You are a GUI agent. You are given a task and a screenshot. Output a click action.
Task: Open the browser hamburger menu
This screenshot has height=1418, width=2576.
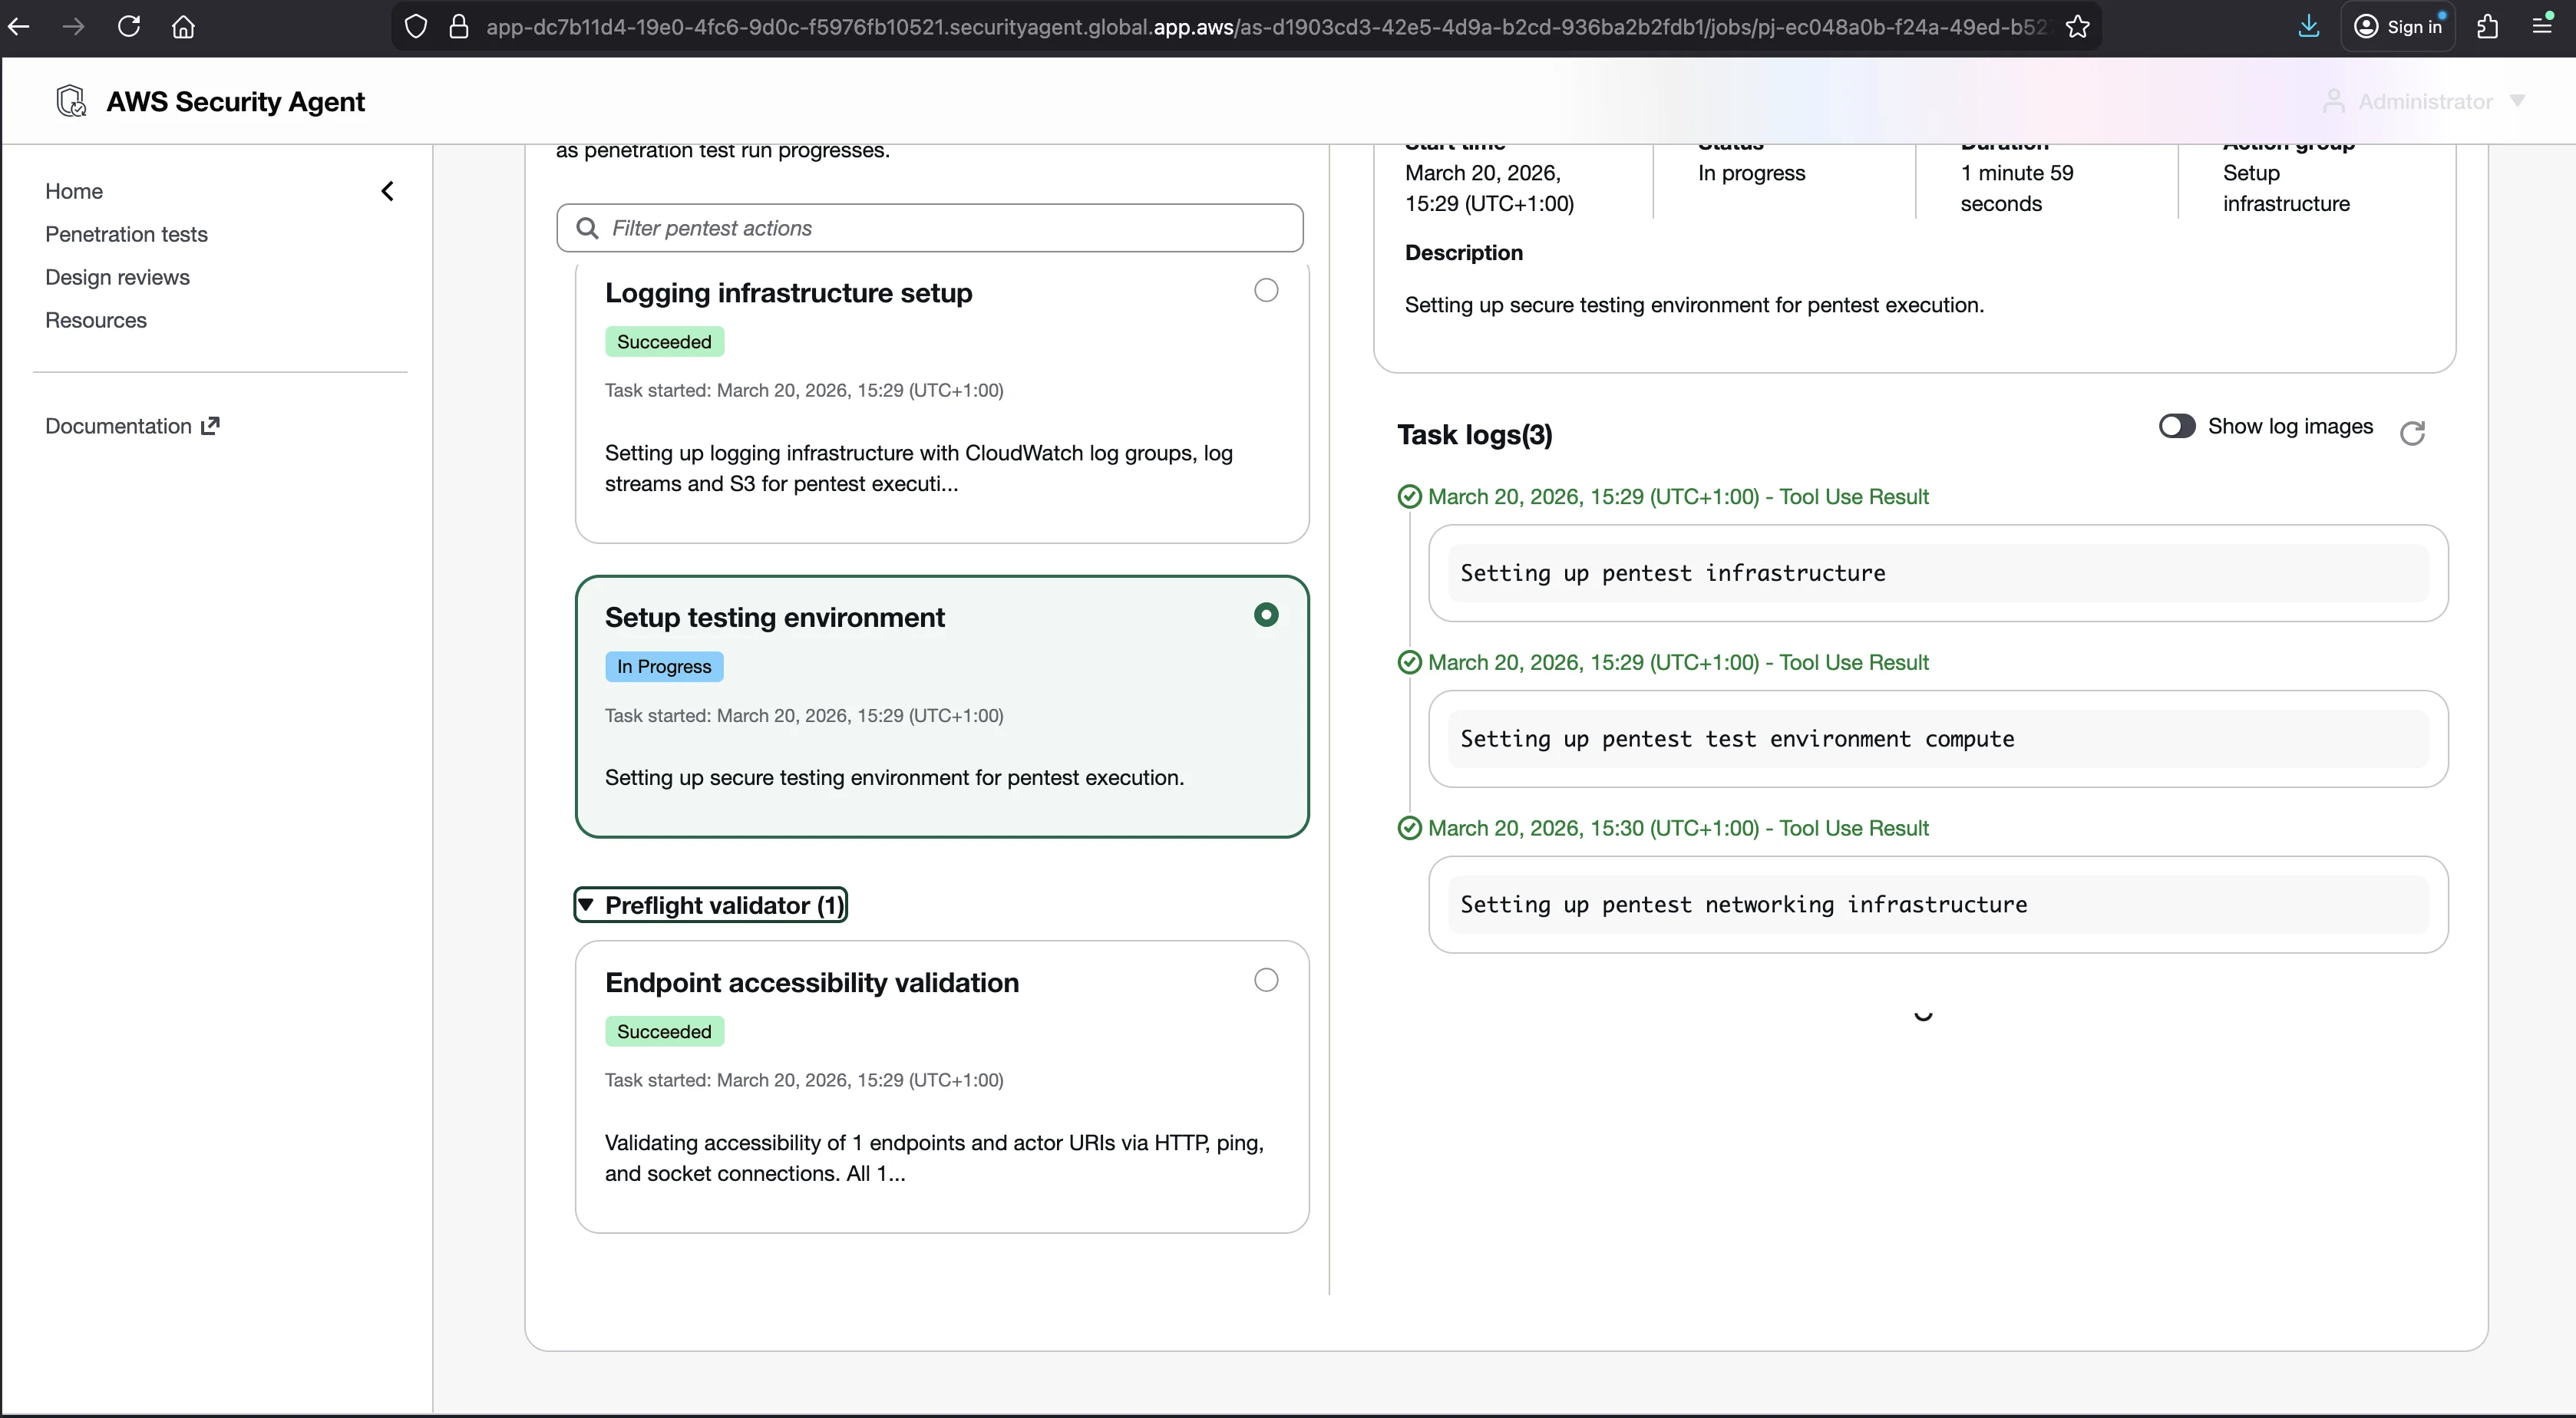click(2542, 27)
